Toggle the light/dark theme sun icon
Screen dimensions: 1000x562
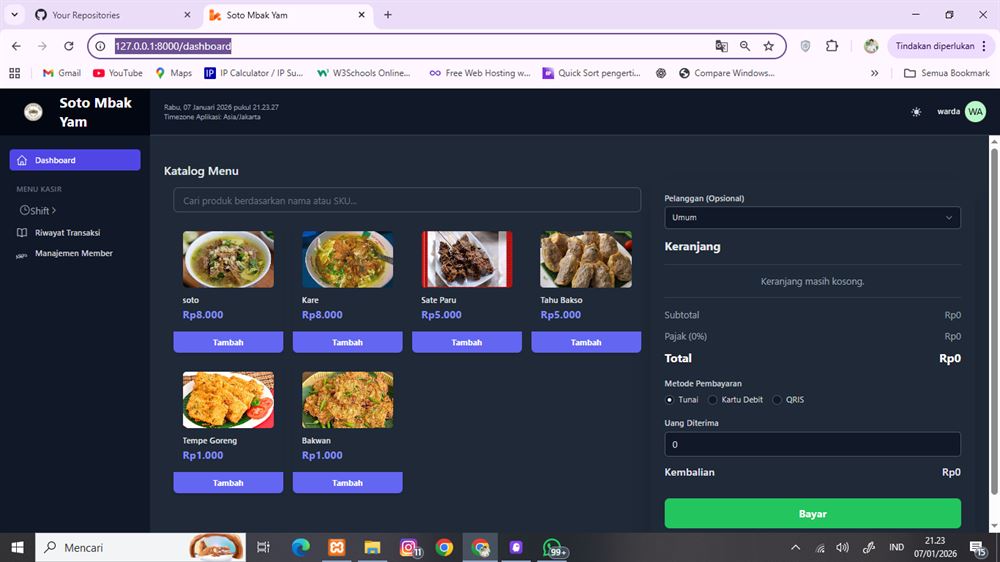coord(916,112)
